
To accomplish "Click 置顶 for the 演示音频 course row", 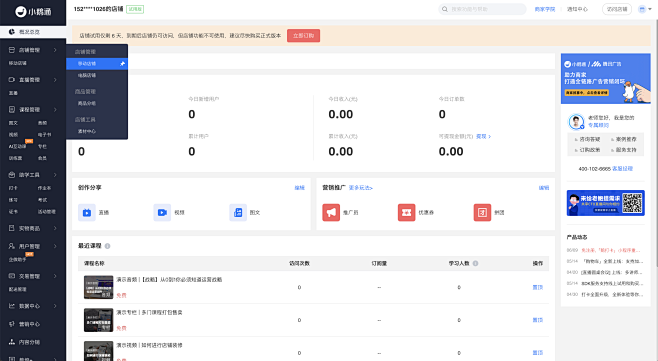I will (538, 288).
